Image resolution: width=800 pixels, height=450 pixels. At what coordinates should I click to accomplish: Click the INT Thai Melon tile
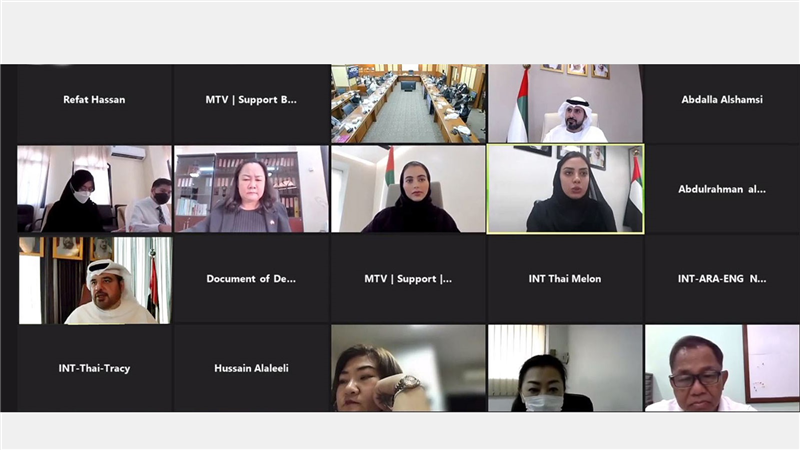click(x=565, y=279)
